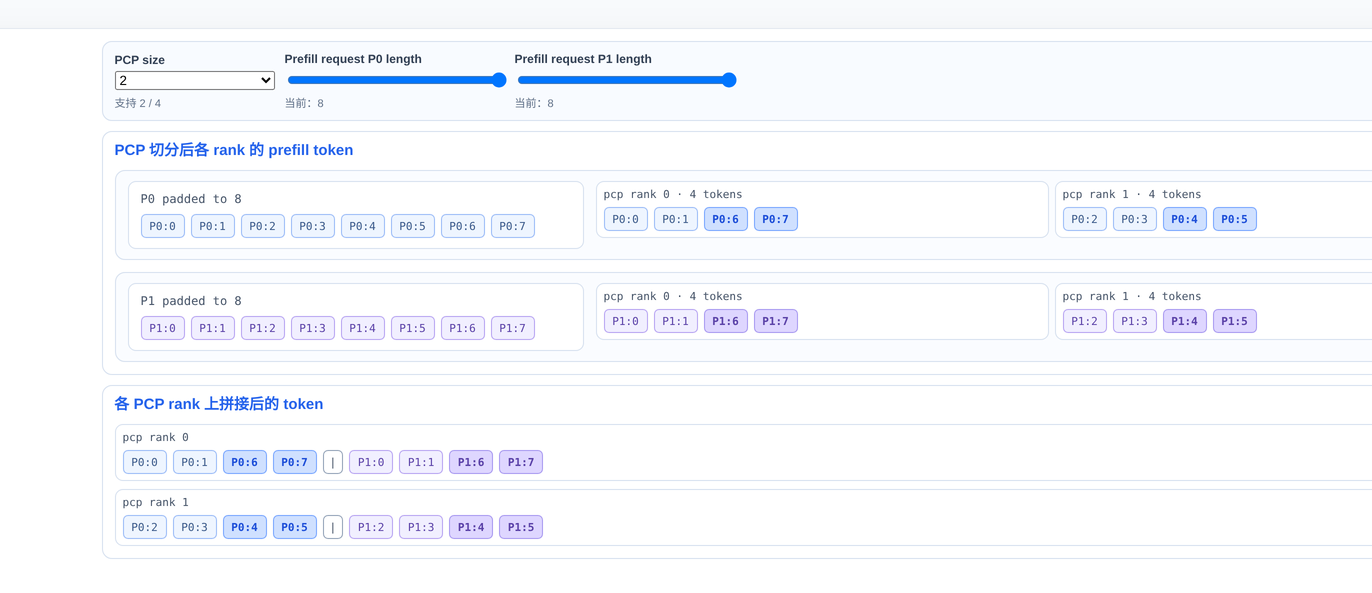Viewport: 1372px width, 593px height.
Task: Click "当前: 8" under the P1 length slider
Action: [534, 103]
